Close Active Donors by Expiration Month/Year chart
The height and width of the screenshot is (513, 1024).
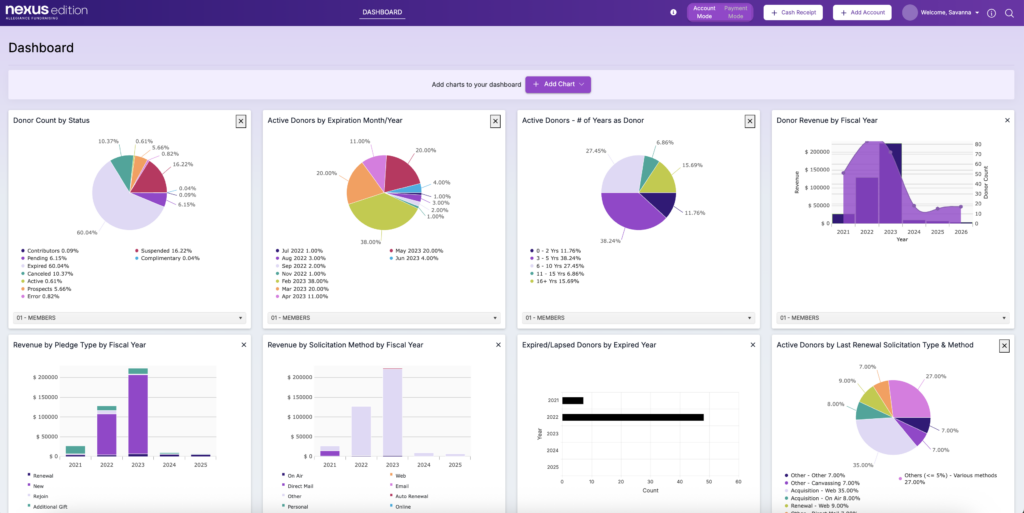495,121
